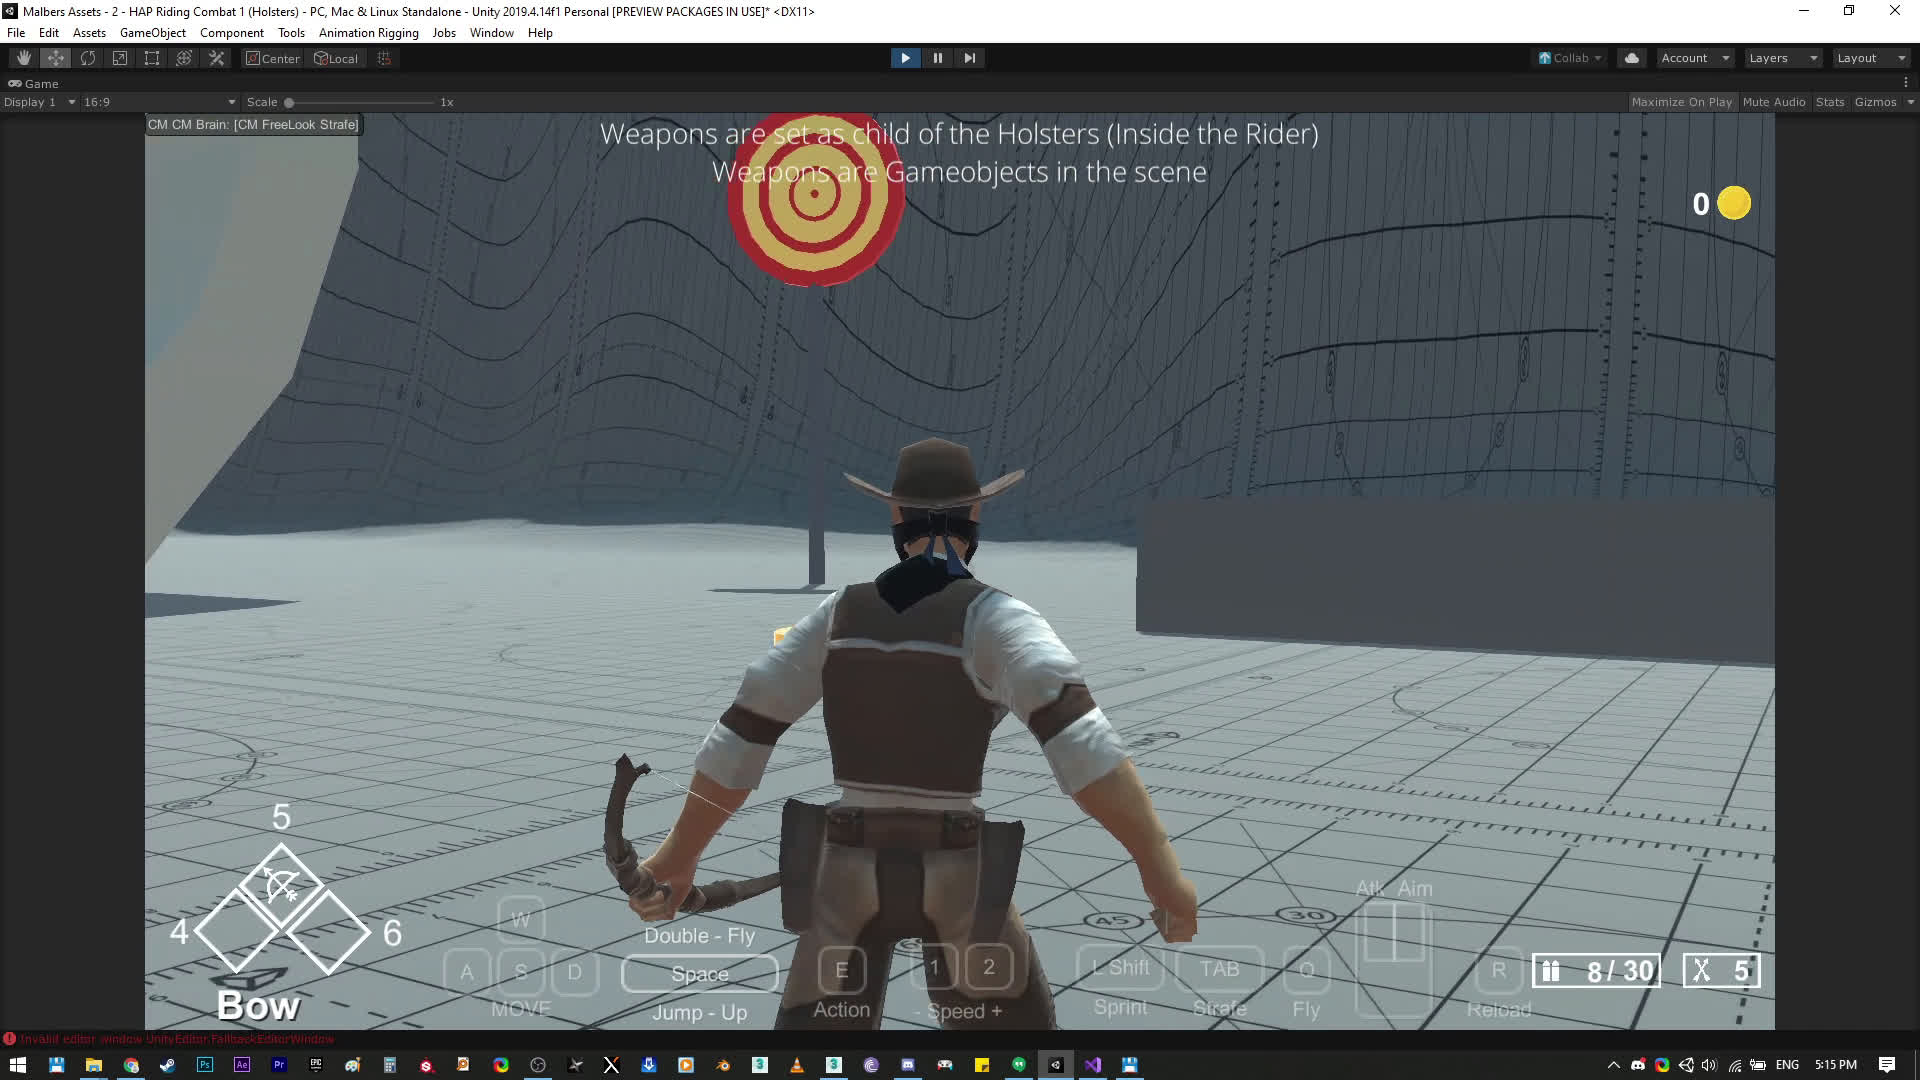Select the Rect transform tool
The image size is (1920, 1080).
(152, 58)
